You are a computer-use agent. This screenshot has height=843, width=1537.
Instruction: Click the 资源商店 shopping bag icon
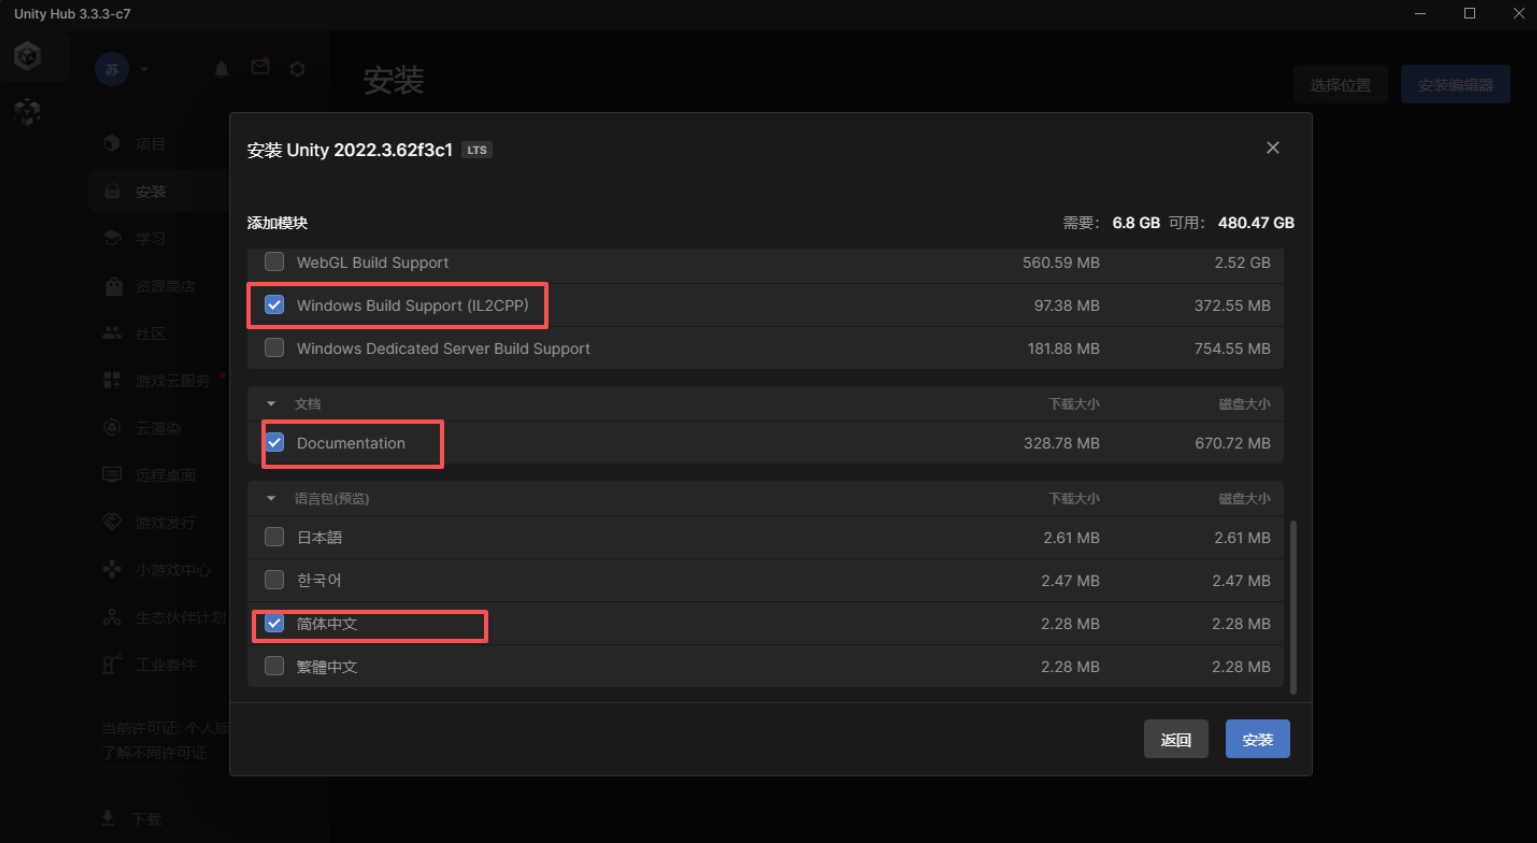[x=113, y=286]
